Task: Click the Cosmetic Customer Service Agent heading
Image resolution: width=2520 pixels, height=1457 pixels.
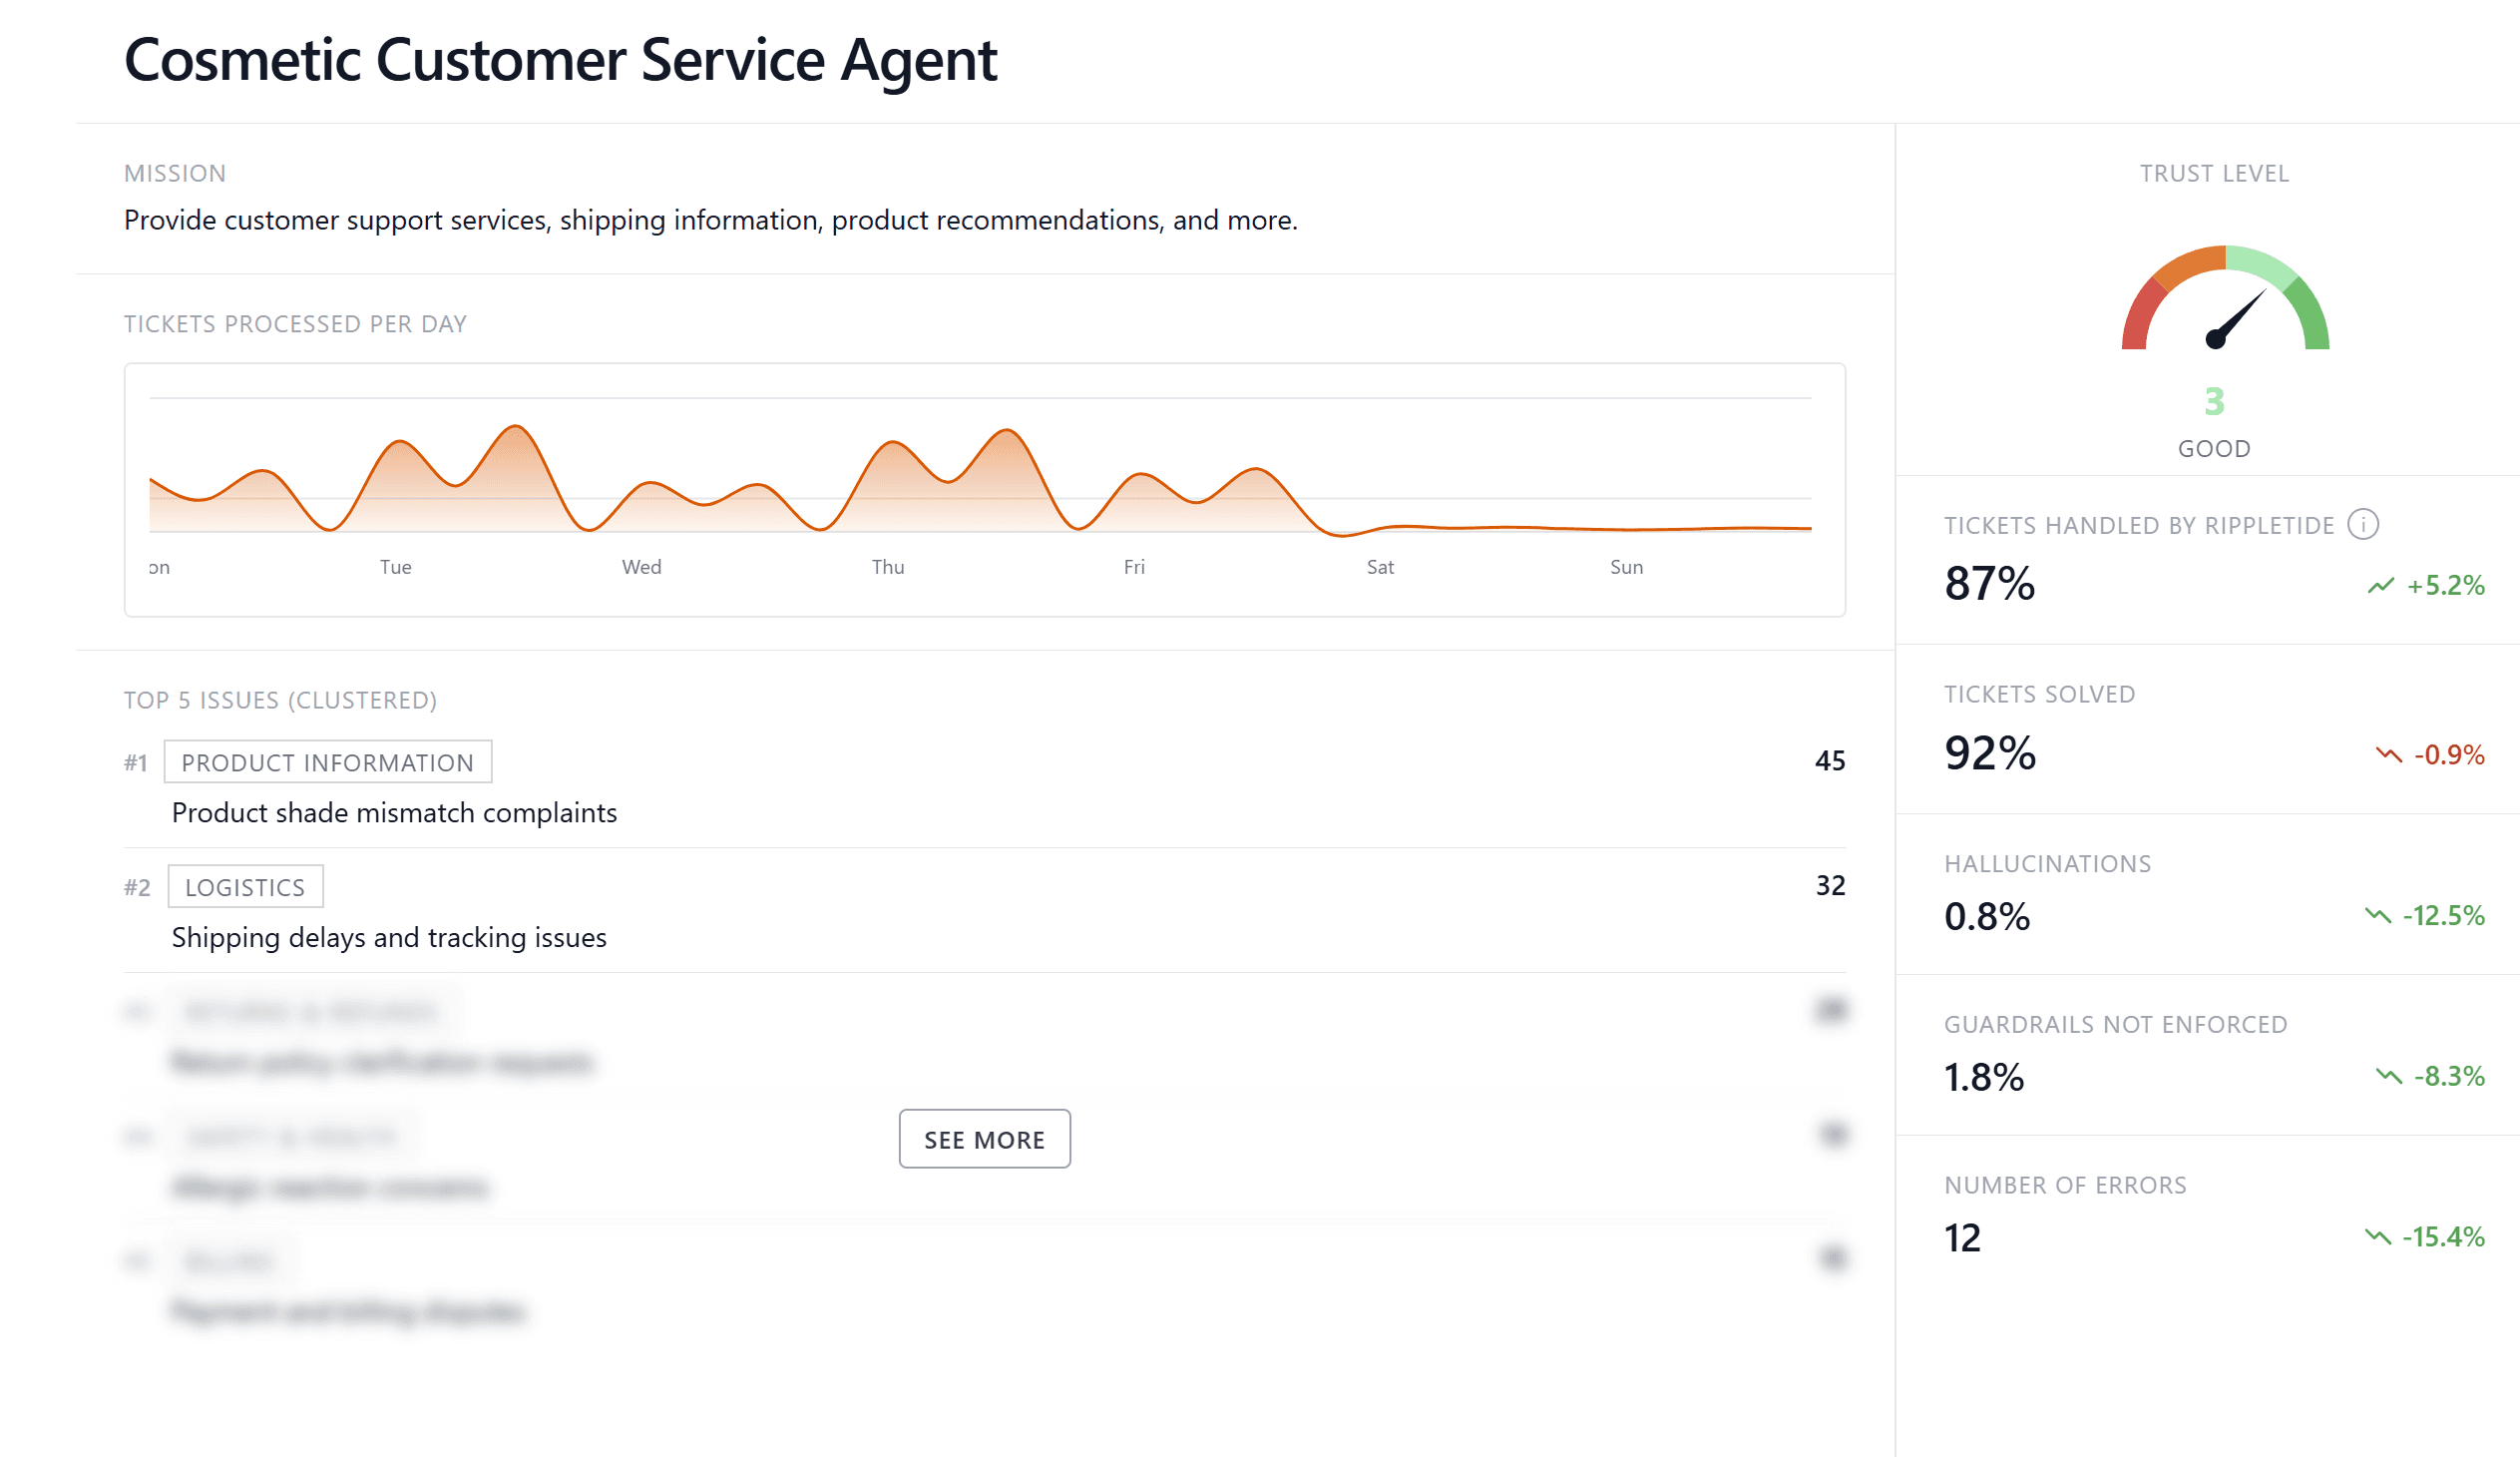Action: coord(560,60)
